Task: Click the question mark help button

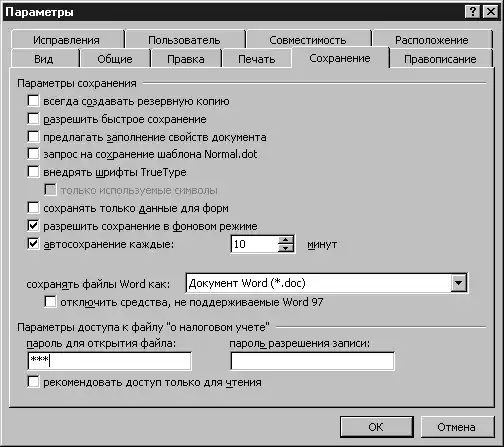Action: tap(472, 12)
